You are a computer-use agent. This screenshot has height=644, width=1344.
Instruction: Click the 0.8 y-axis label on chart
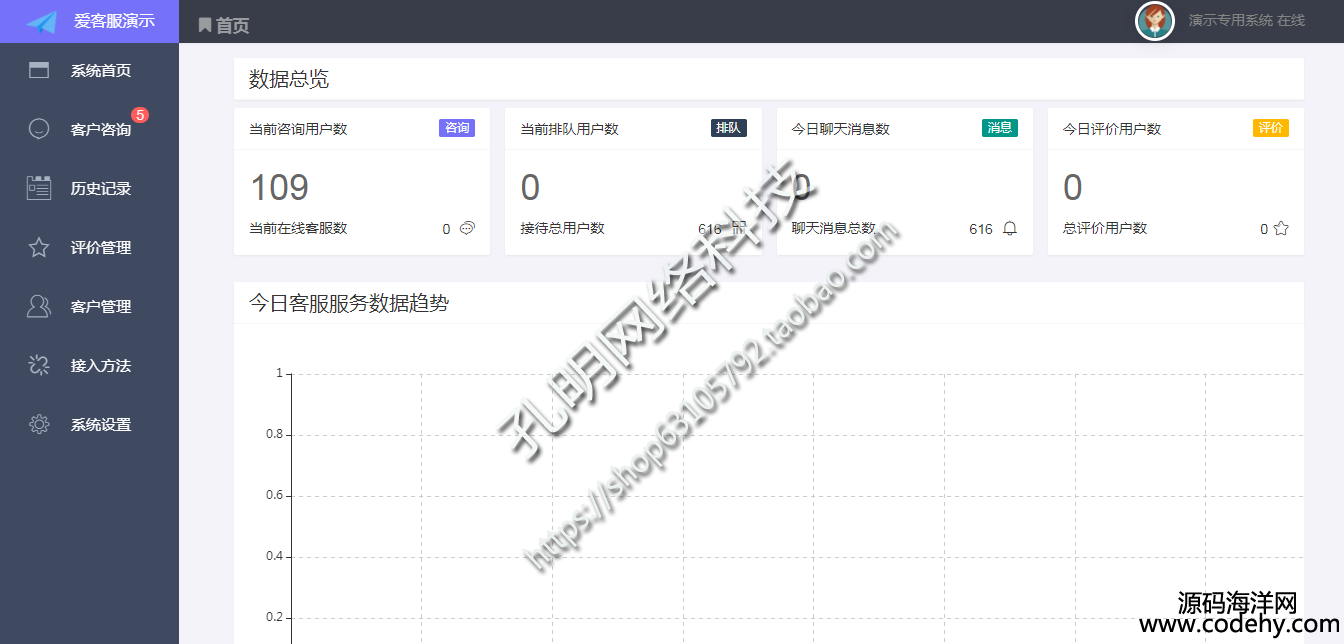pyautogui.click(x=273, y=435)
